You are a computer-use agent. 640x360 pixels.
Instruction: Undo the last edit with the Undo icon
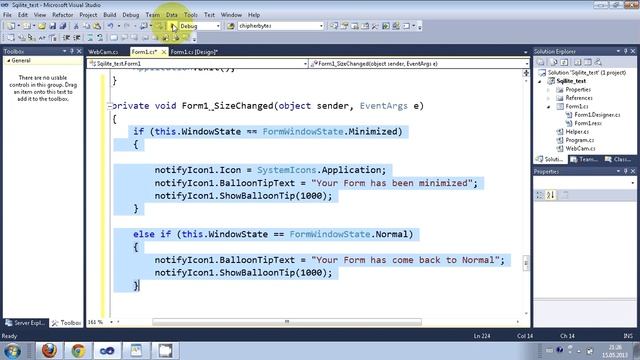pos(110,26)
